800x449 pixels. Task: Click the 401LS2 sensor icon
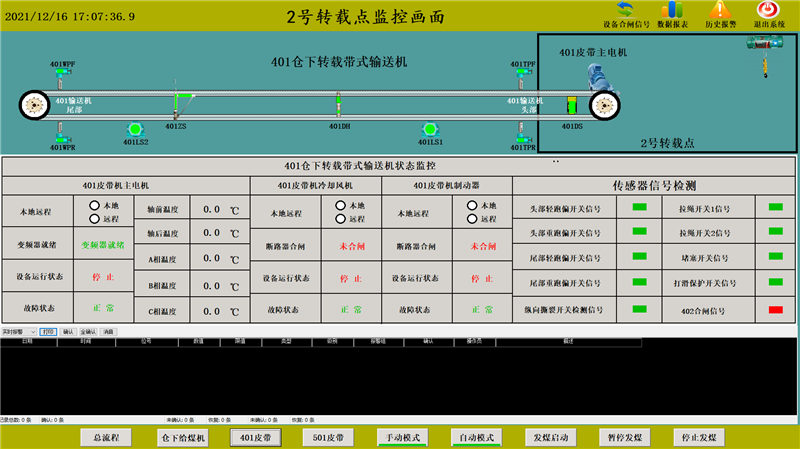(x=135, y=129)
